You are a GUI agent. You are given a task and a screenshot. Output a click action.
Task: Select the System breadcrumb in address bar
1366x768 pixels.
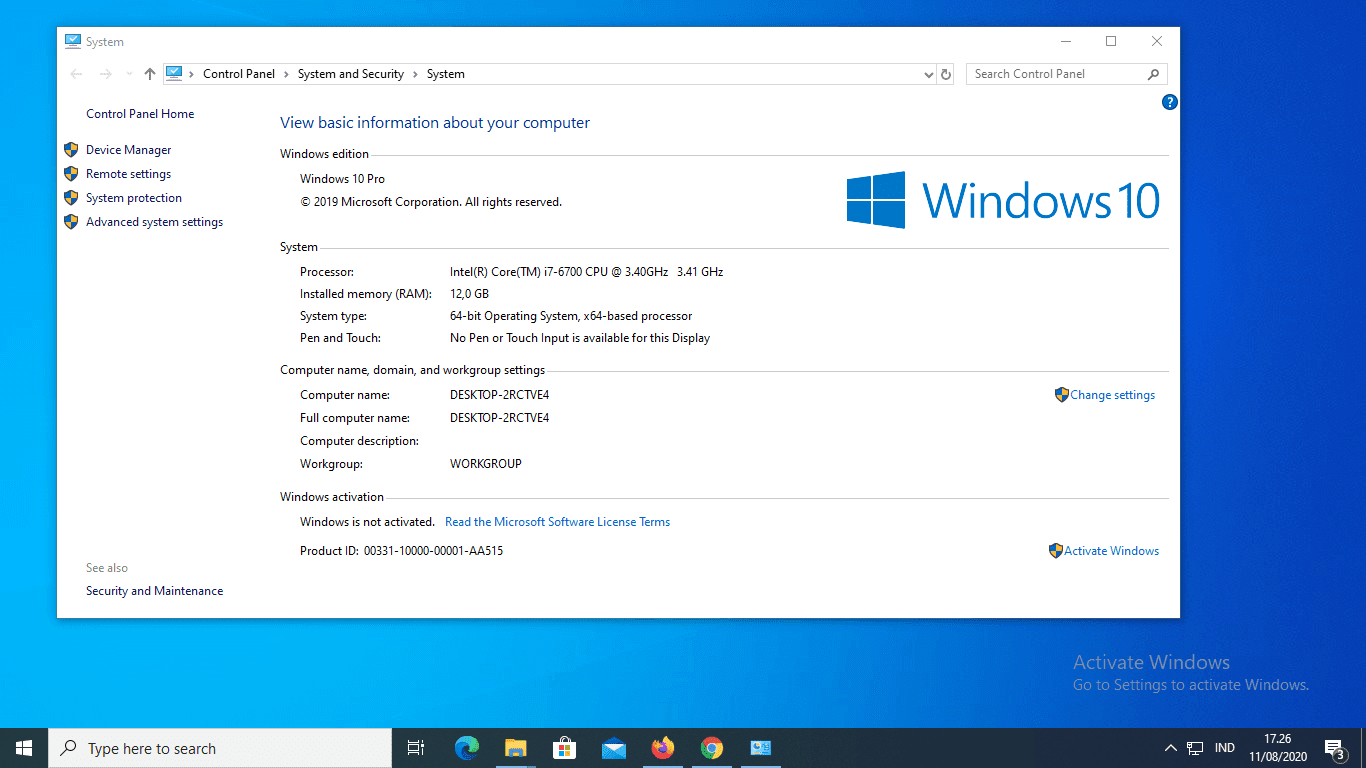pos(446,74)
